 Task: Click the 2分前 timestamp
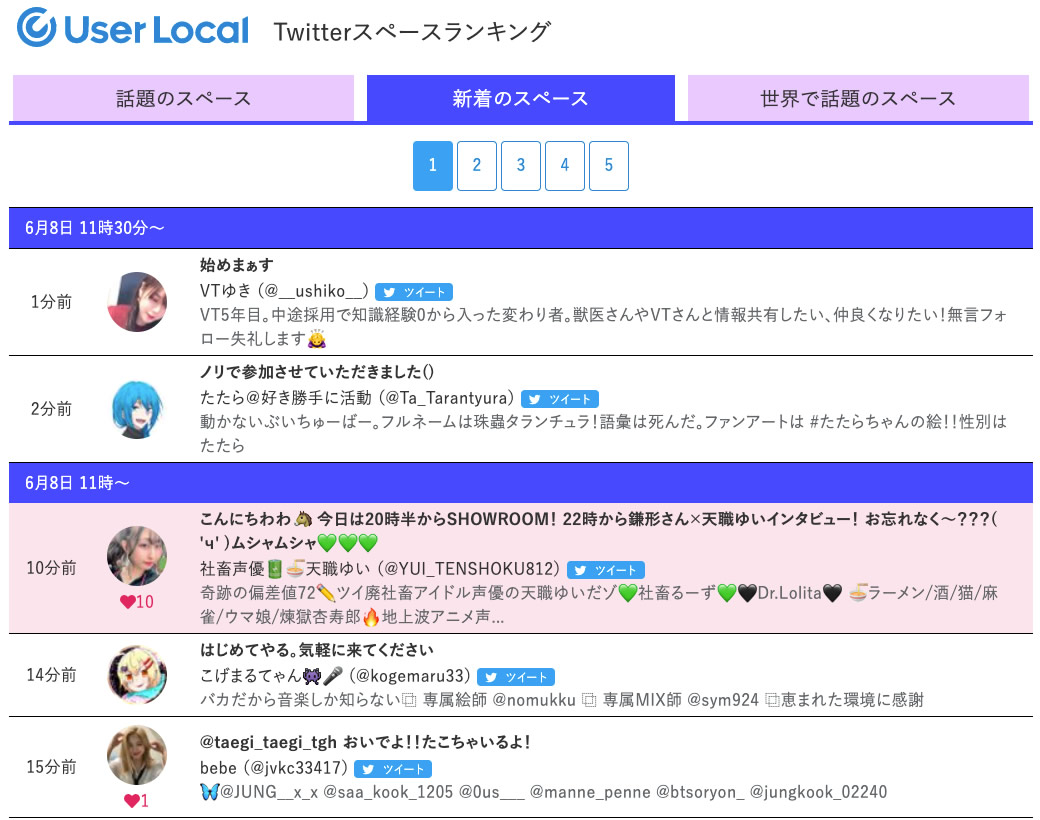(51, 409)
